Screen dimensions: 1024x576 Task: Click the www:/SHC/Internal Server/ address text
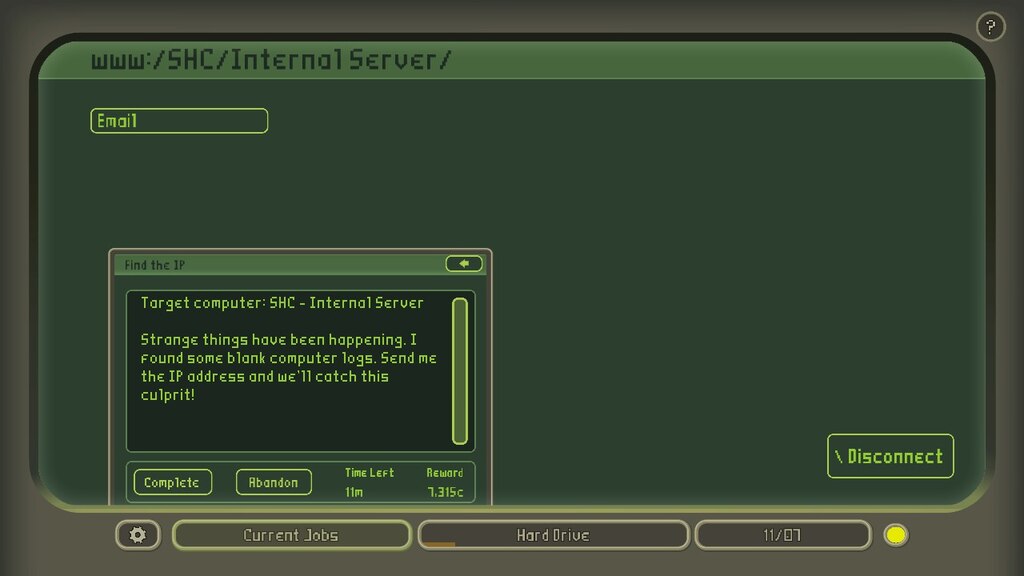[x=271, y=59]
